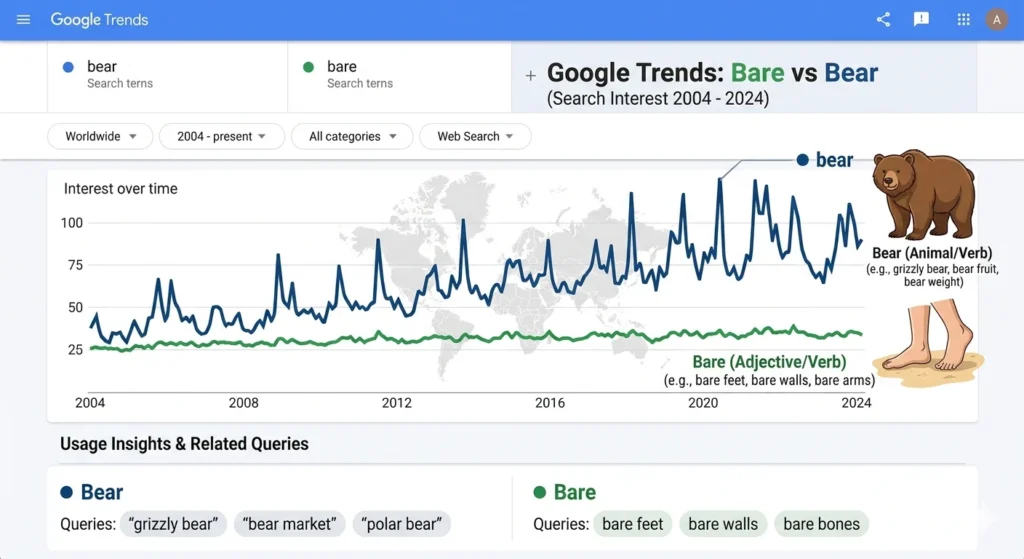Viewport: 1024px width, 559px height.
Task: Open the All categories dropdown
Action: coord(352,136)
